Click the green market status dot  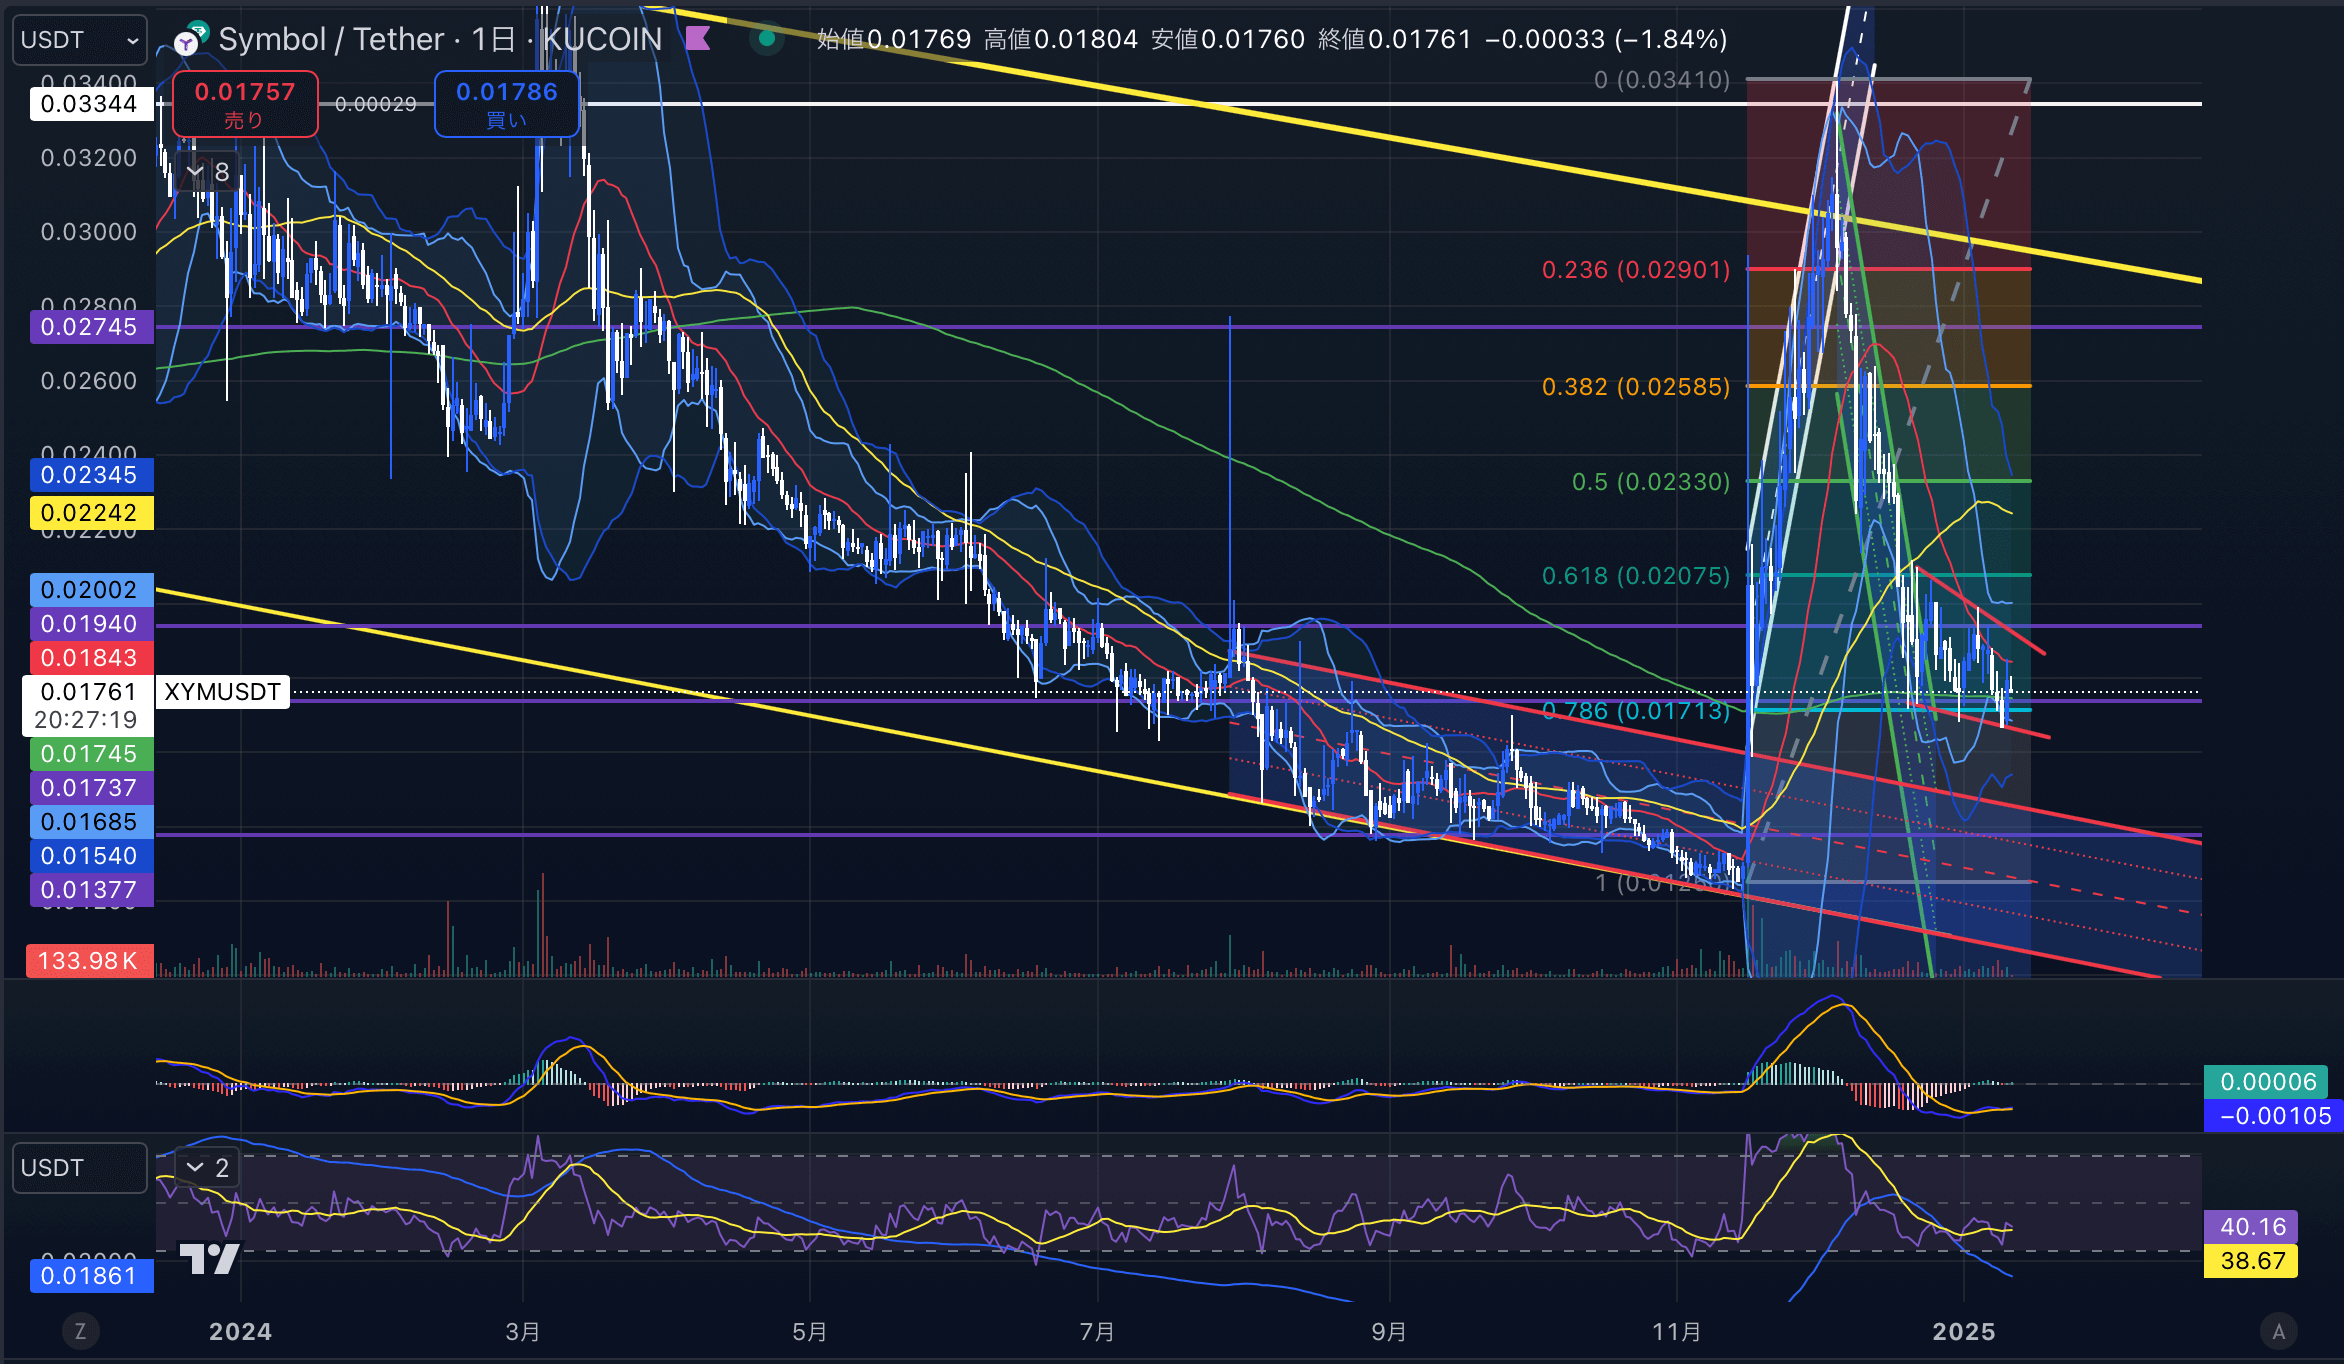pos(767,39)
